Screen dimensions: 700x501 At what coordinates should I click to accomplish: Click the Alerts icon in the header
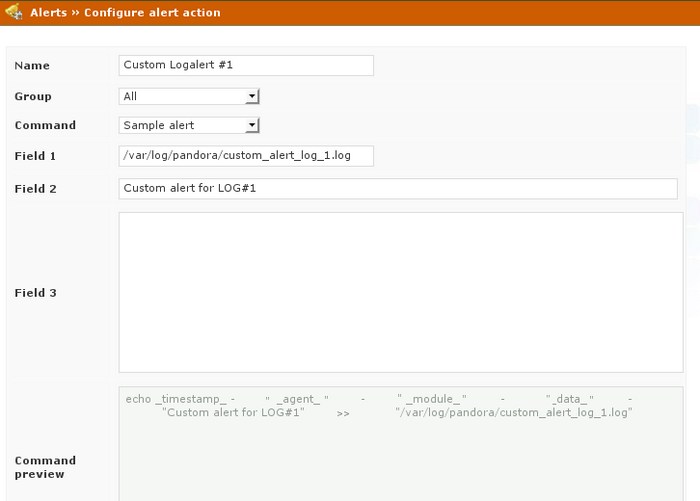click(14, 13)
